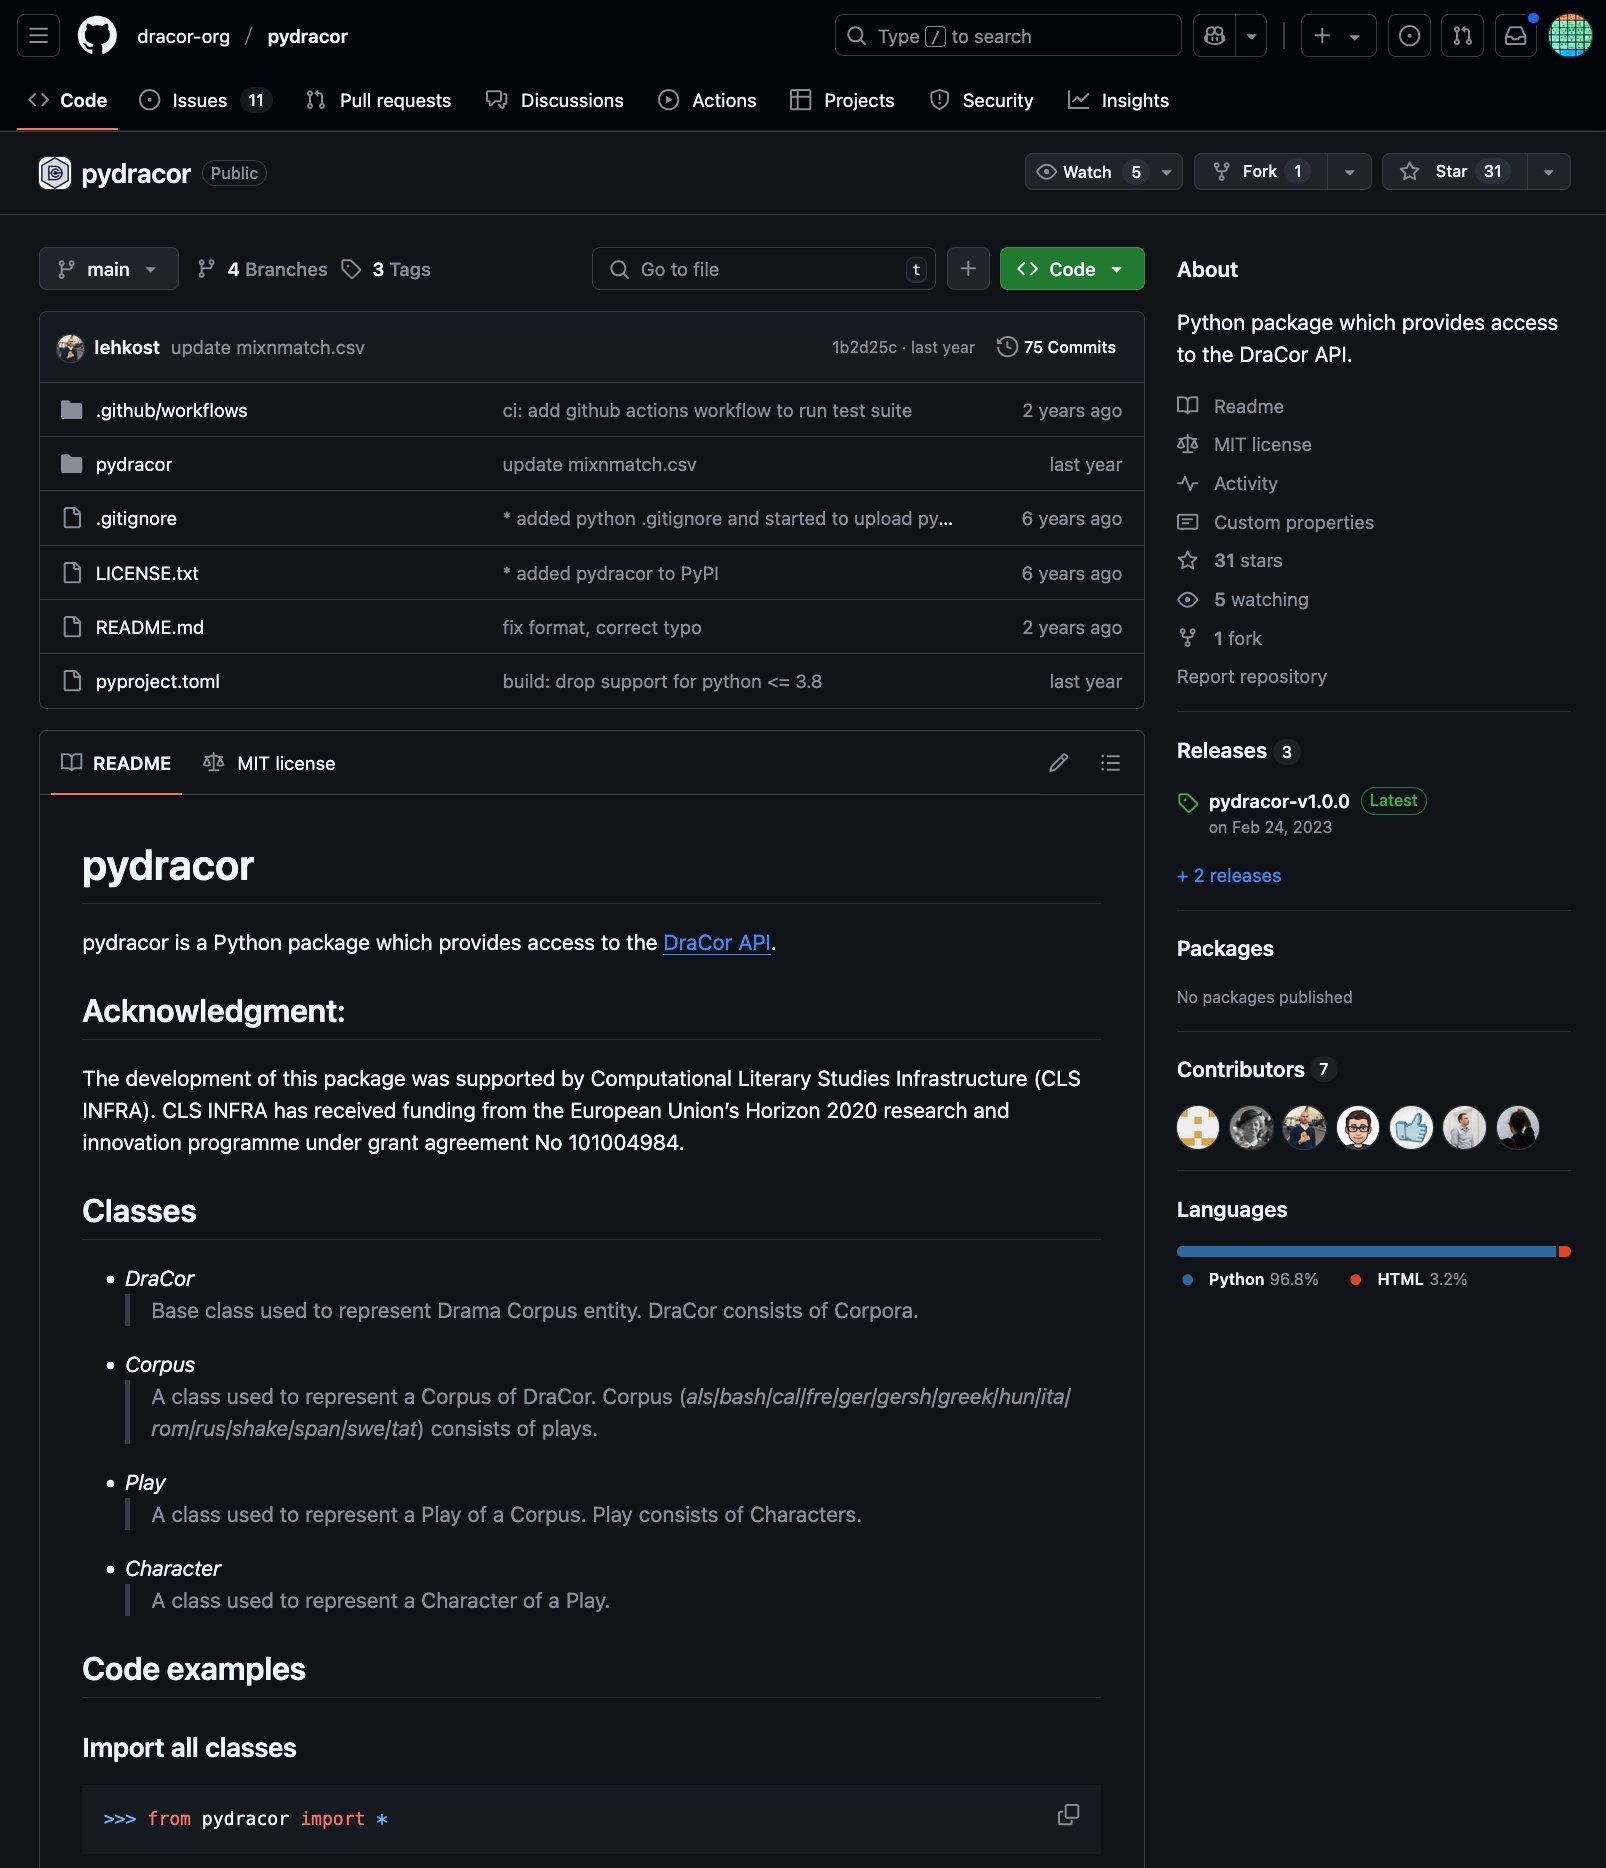Switch to the MIT license tab
The image size is (1606, 1868).
pyautogui.click(x=269, y=763)
